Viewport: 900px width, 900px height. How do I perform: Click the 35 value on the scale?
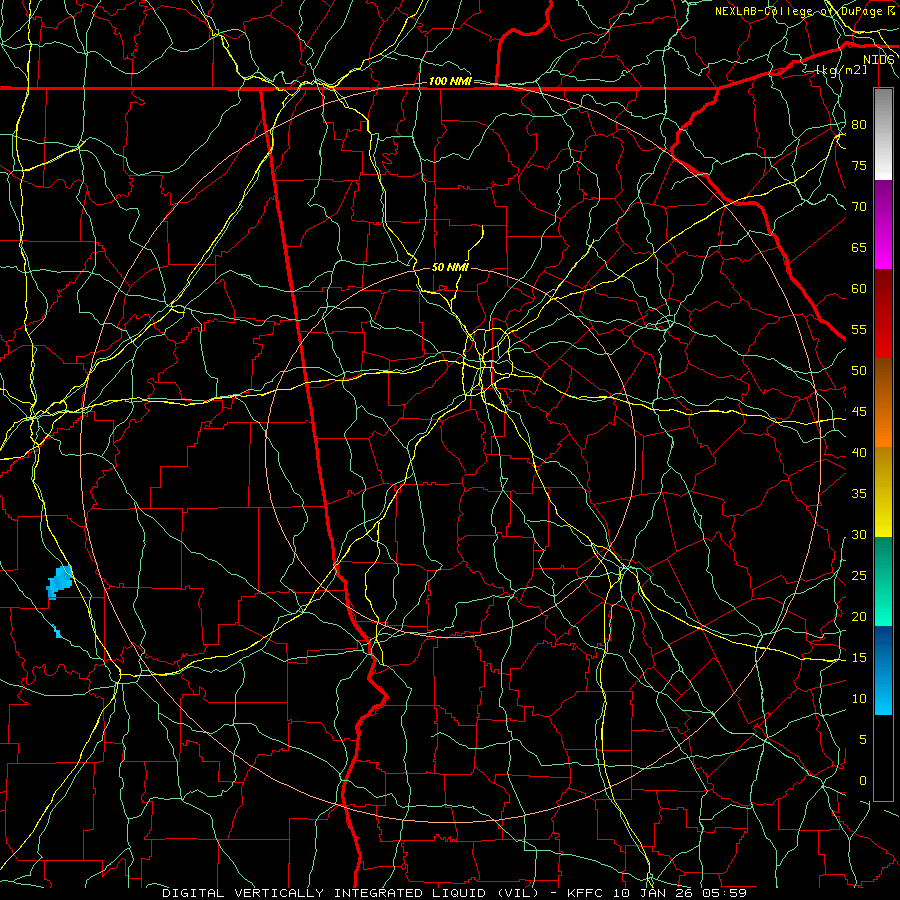point(859,494)
